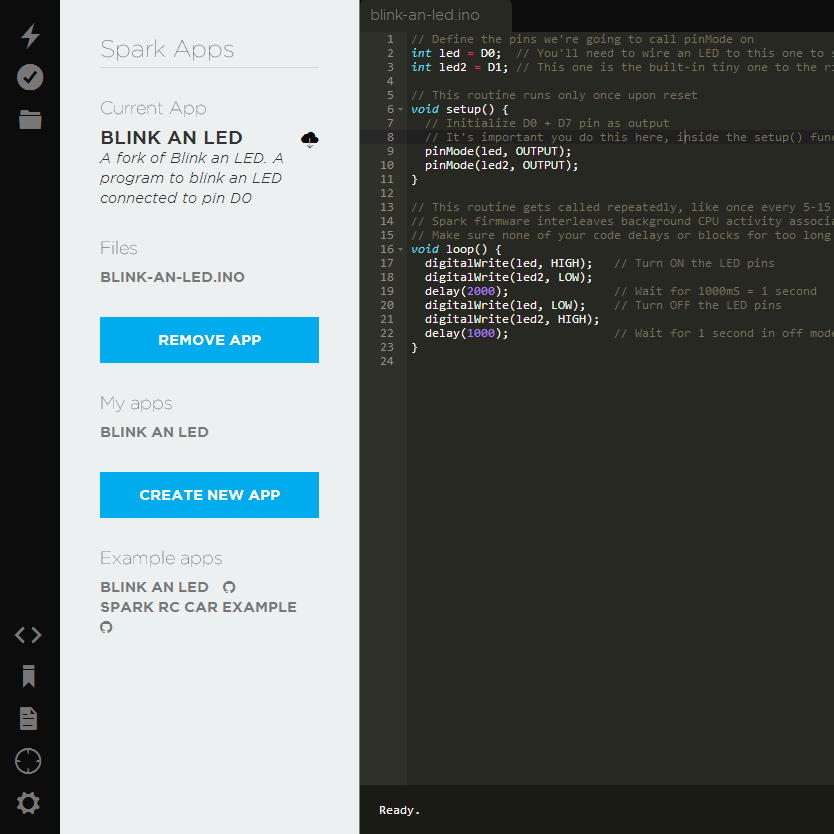Click comment 'This routine runs only once upon reset'
This screenshot has height=834, width=834.
[x=554, y=95]
